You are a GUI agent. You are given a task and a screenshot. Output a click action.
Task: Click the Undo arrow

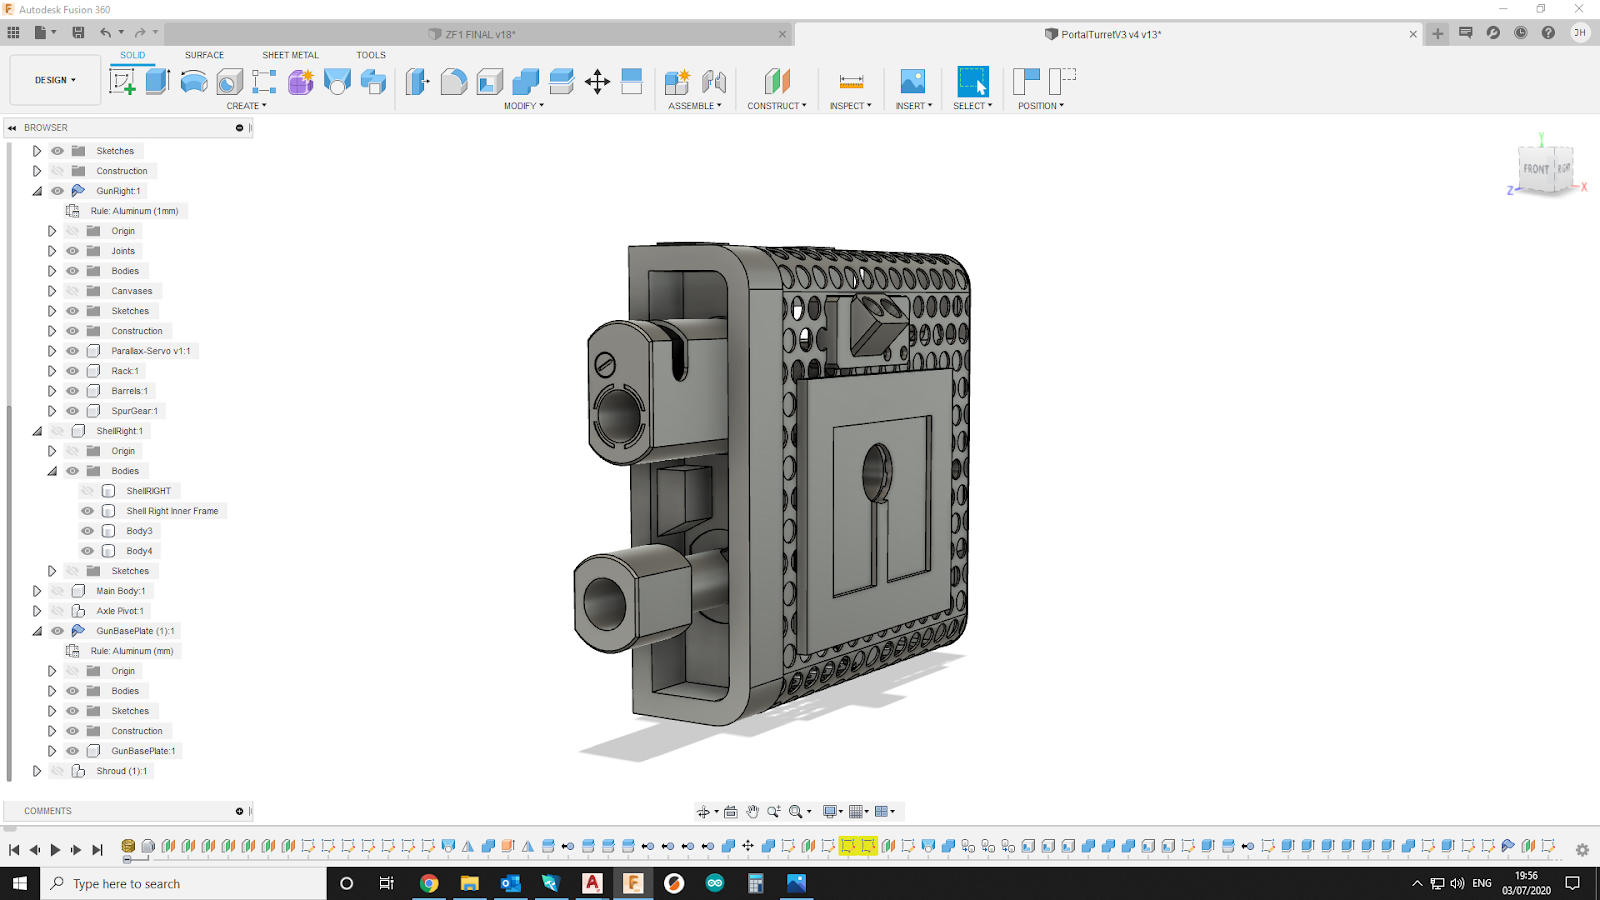[105, 33]
